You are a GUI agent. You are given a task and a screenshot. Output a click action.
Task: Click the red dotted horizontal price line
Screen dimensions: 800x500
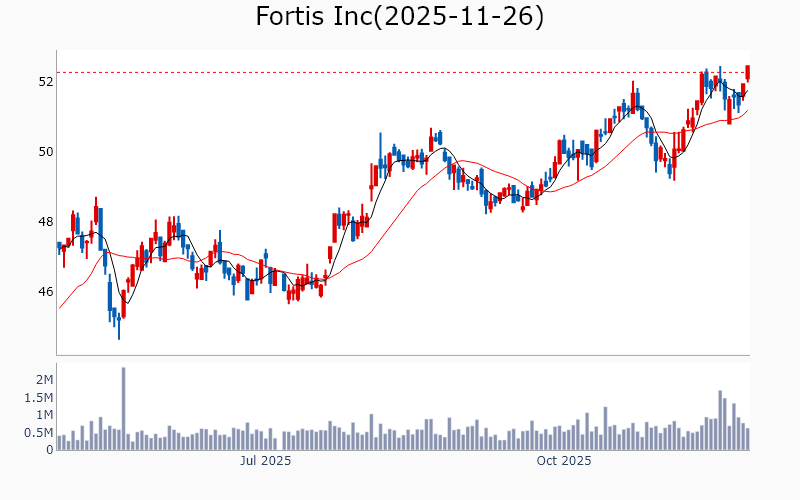400,72
